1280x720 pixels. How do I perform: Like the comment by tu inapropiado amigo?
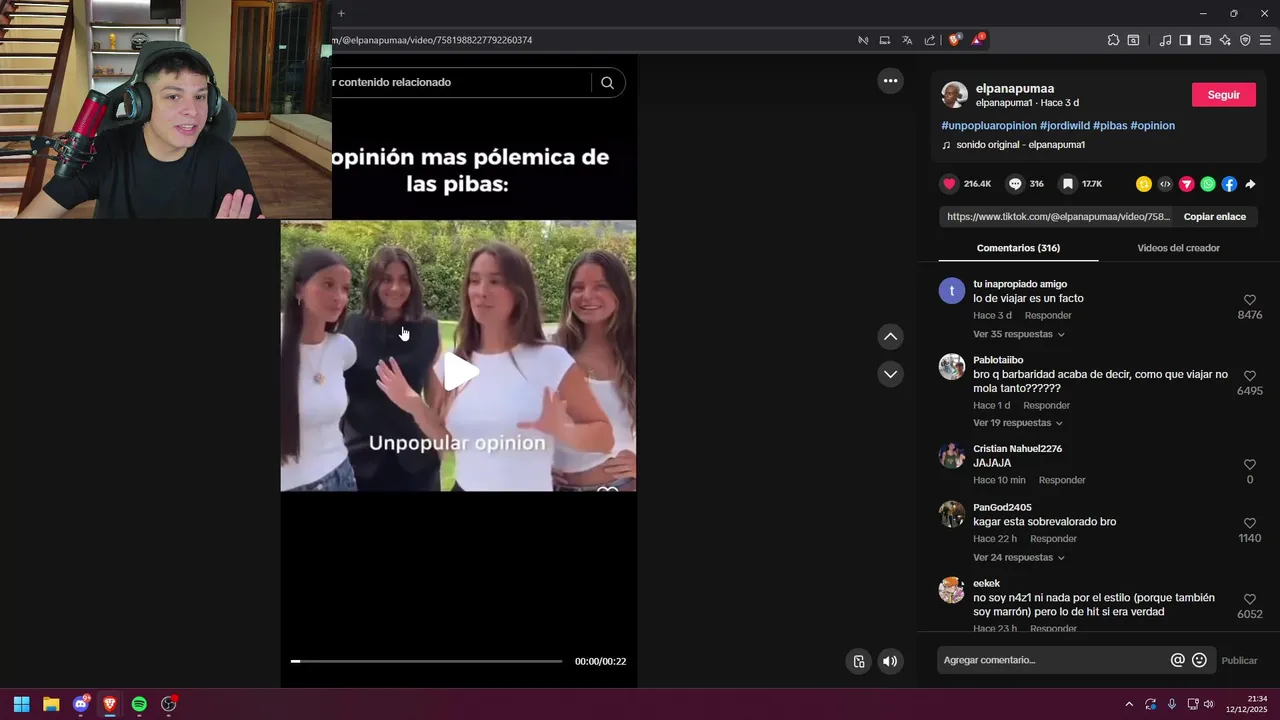click(x=1249, y=300)
